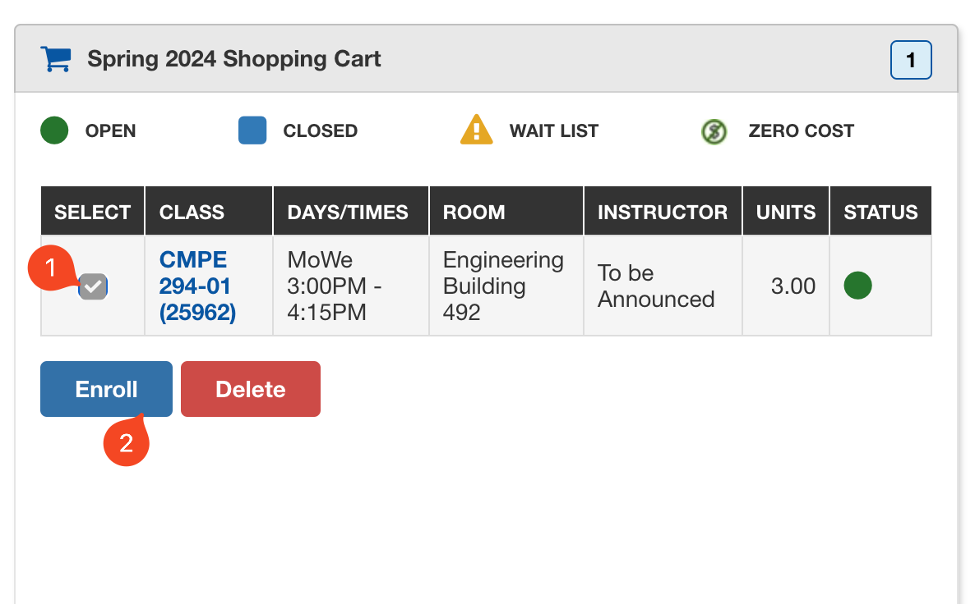
Task: Click the DAYS/TIMES column header
Action: [348, 212]
